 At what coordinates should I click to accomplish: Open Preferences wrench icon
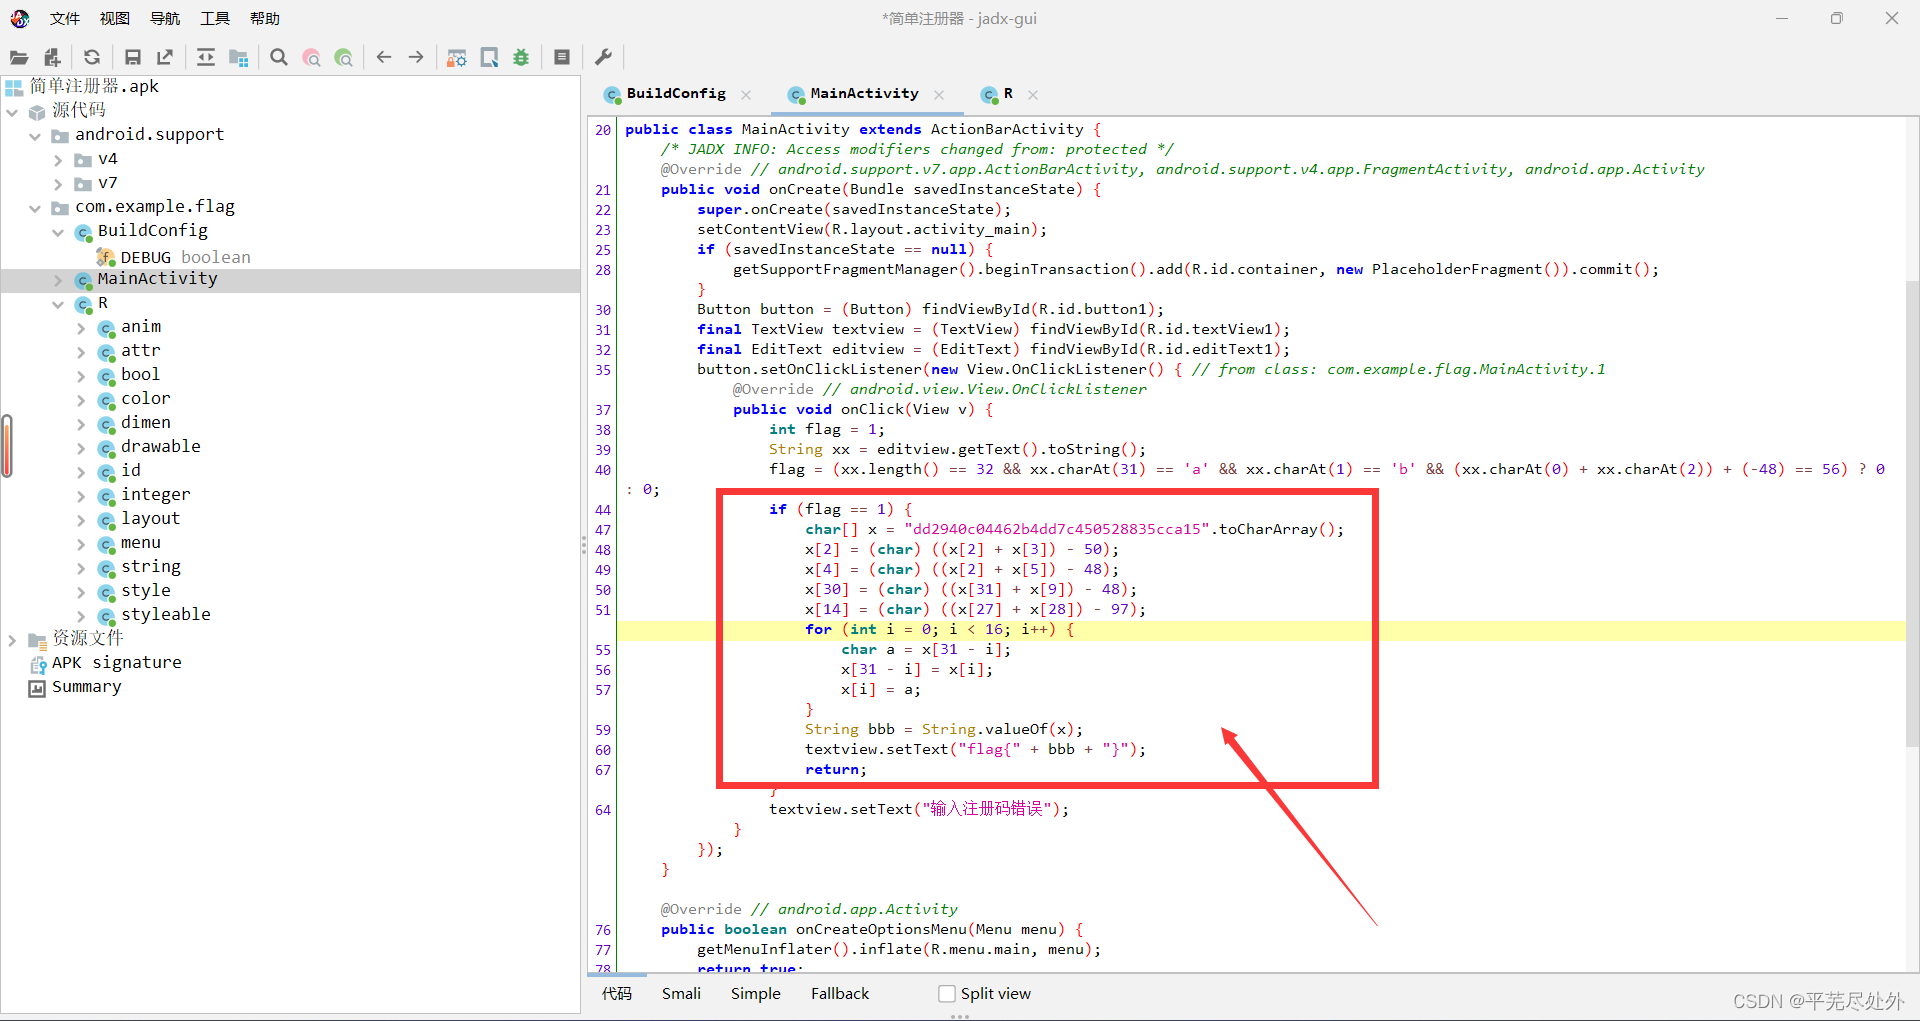coord(603,58)
